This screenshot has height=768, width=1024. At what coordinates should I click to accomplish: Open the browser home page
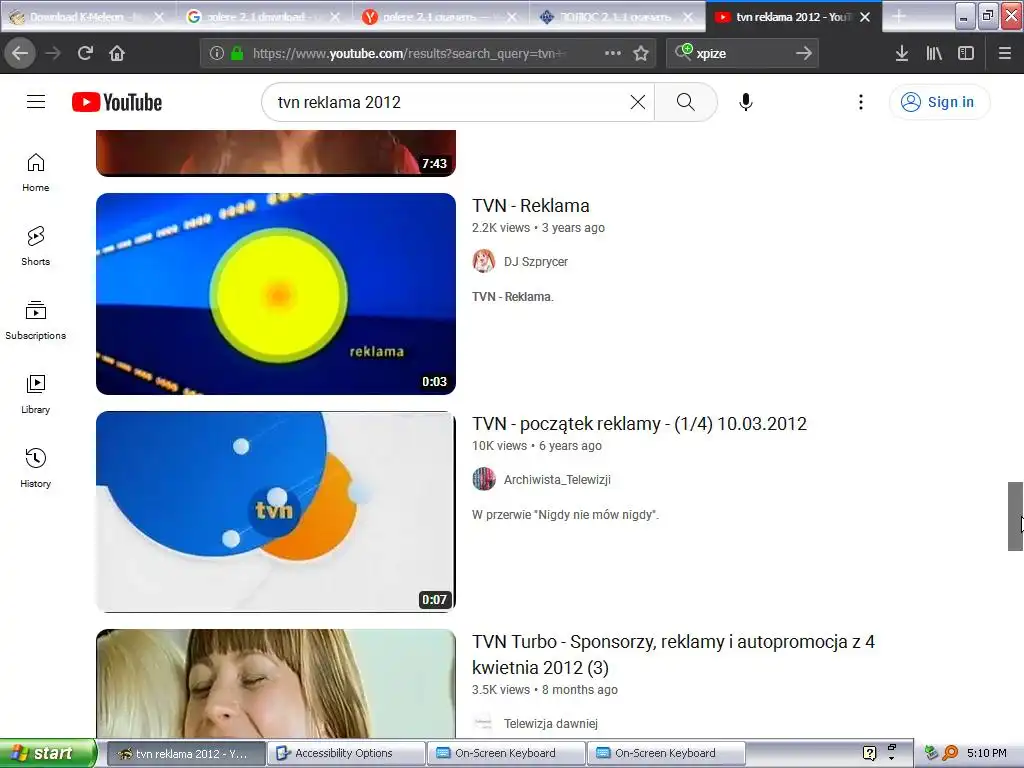[117, 53]
